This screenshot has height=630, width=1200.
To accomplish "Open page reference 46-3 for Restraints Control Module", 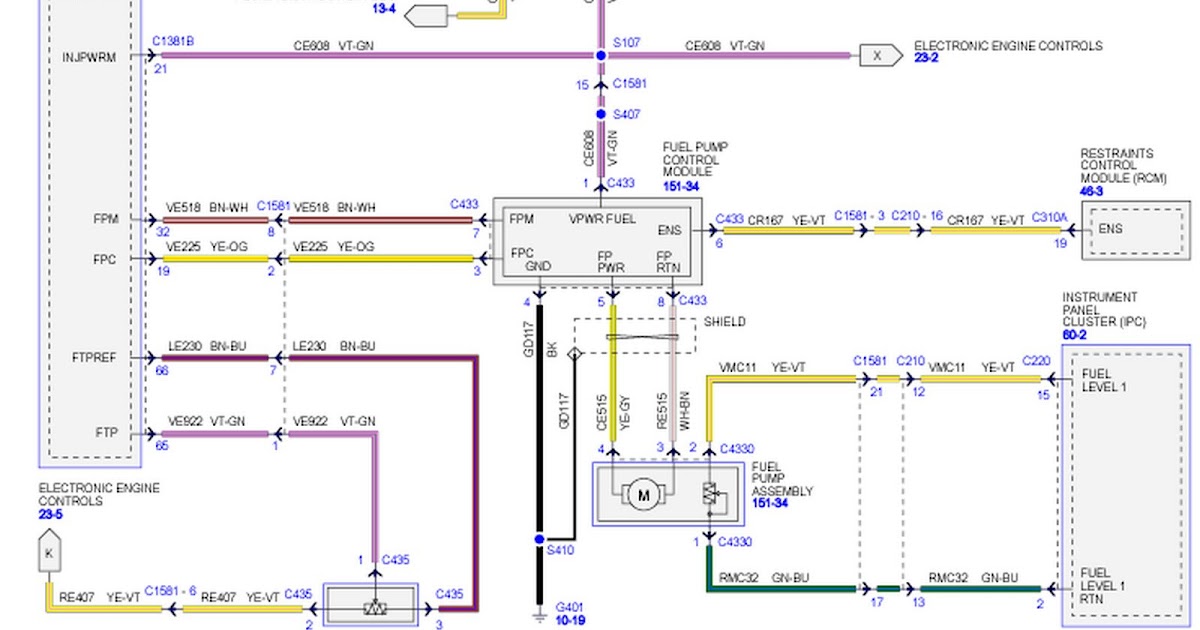I will (x=1091, y=191).
